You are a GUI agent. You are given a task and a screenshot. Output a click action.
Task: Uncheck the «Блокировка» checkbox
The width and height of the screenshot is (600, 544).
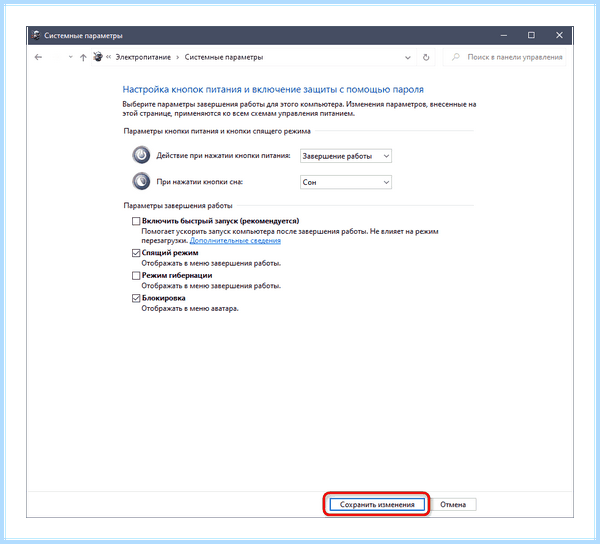[x=136, y=298]
